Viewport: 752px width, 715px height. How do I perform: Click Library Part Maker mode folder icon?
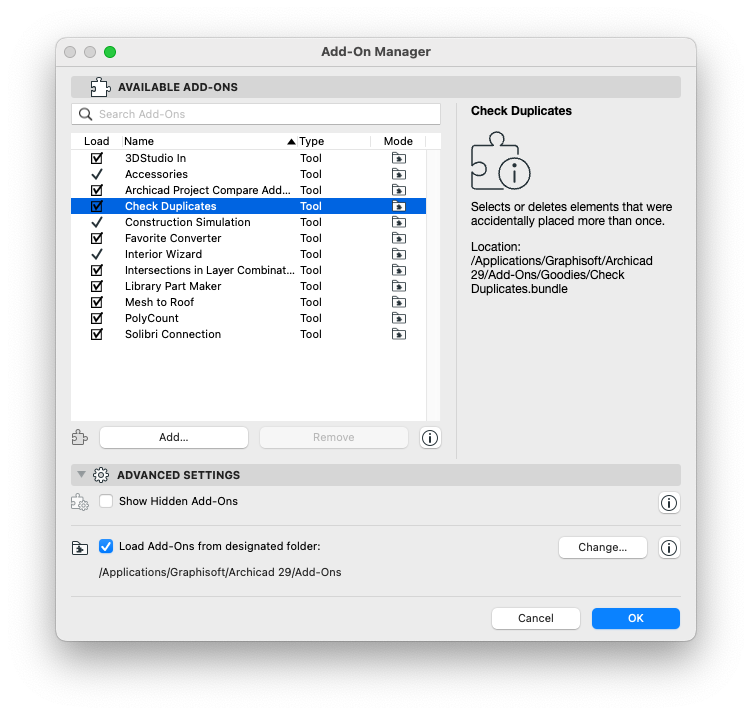click(x=399, y=286)
